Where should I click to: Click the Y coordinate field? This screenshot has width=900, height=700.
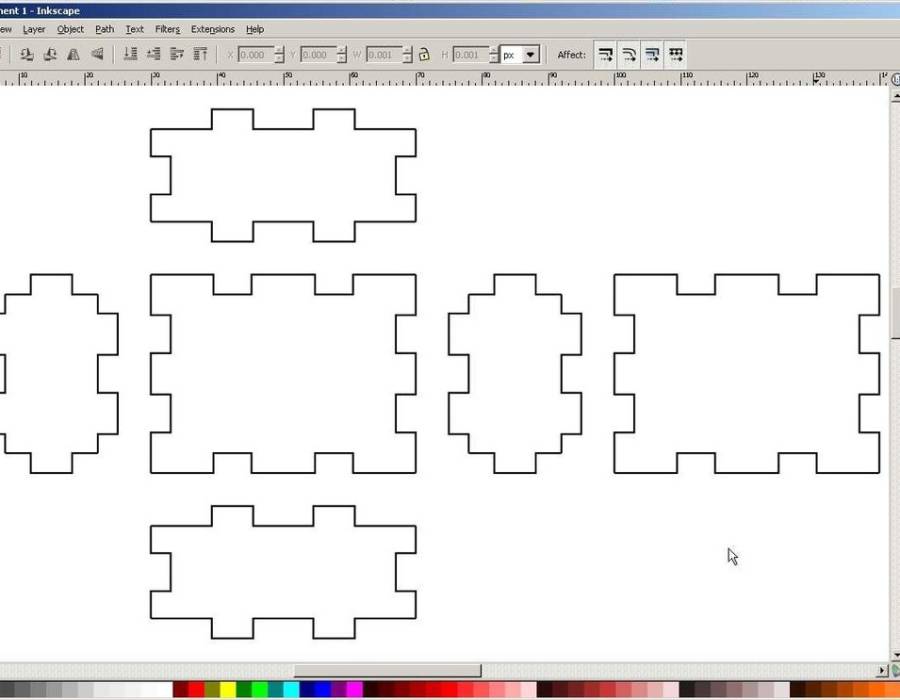(x=319, y=55)
